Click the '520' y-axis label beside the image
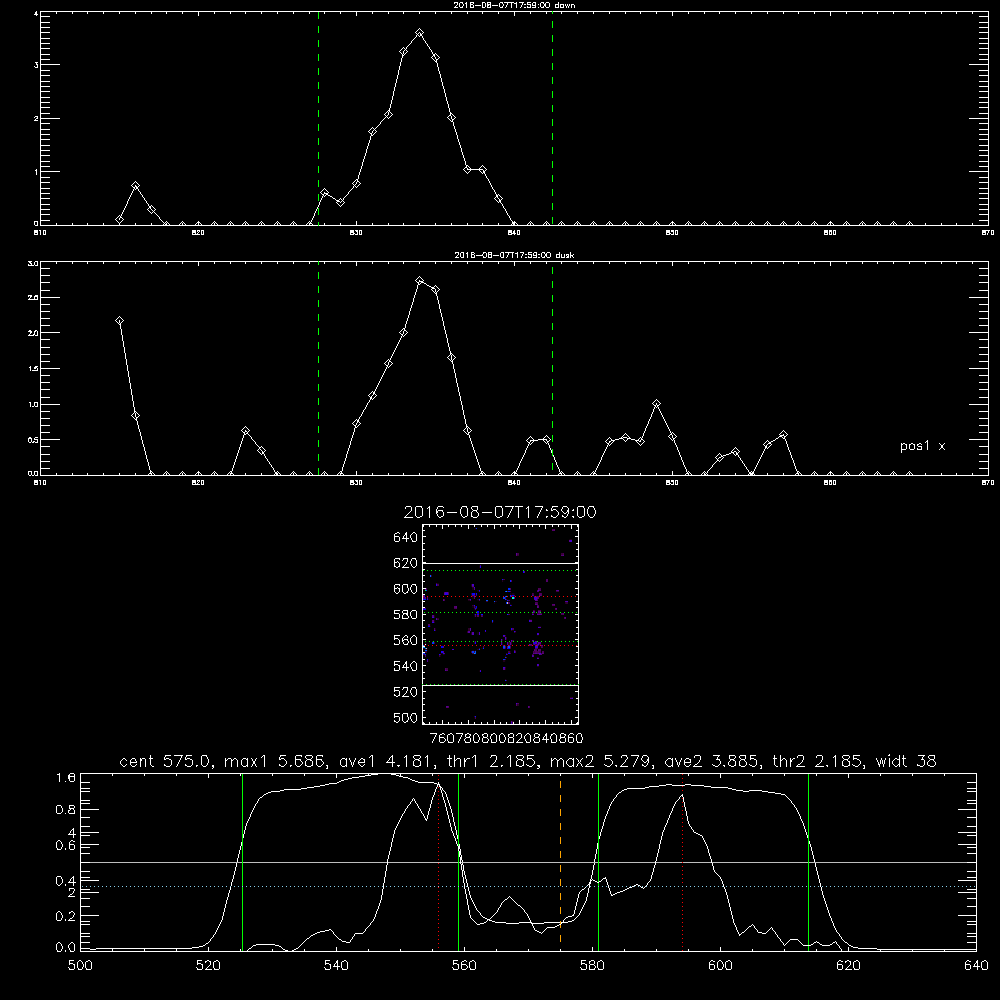The height and width of the screenshot is (1000, 1000). pyautogui.click(x=406, y=692)
